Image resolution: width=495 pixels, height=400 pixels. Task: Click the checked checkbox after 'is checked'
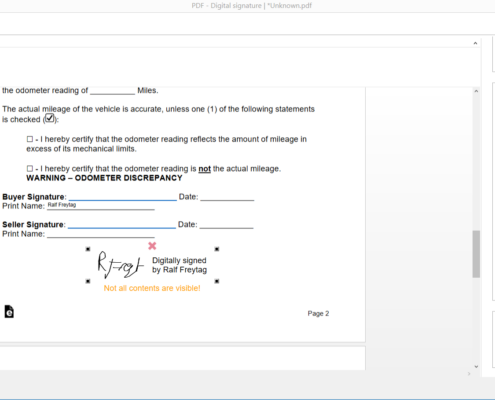[x=50, y=118]
